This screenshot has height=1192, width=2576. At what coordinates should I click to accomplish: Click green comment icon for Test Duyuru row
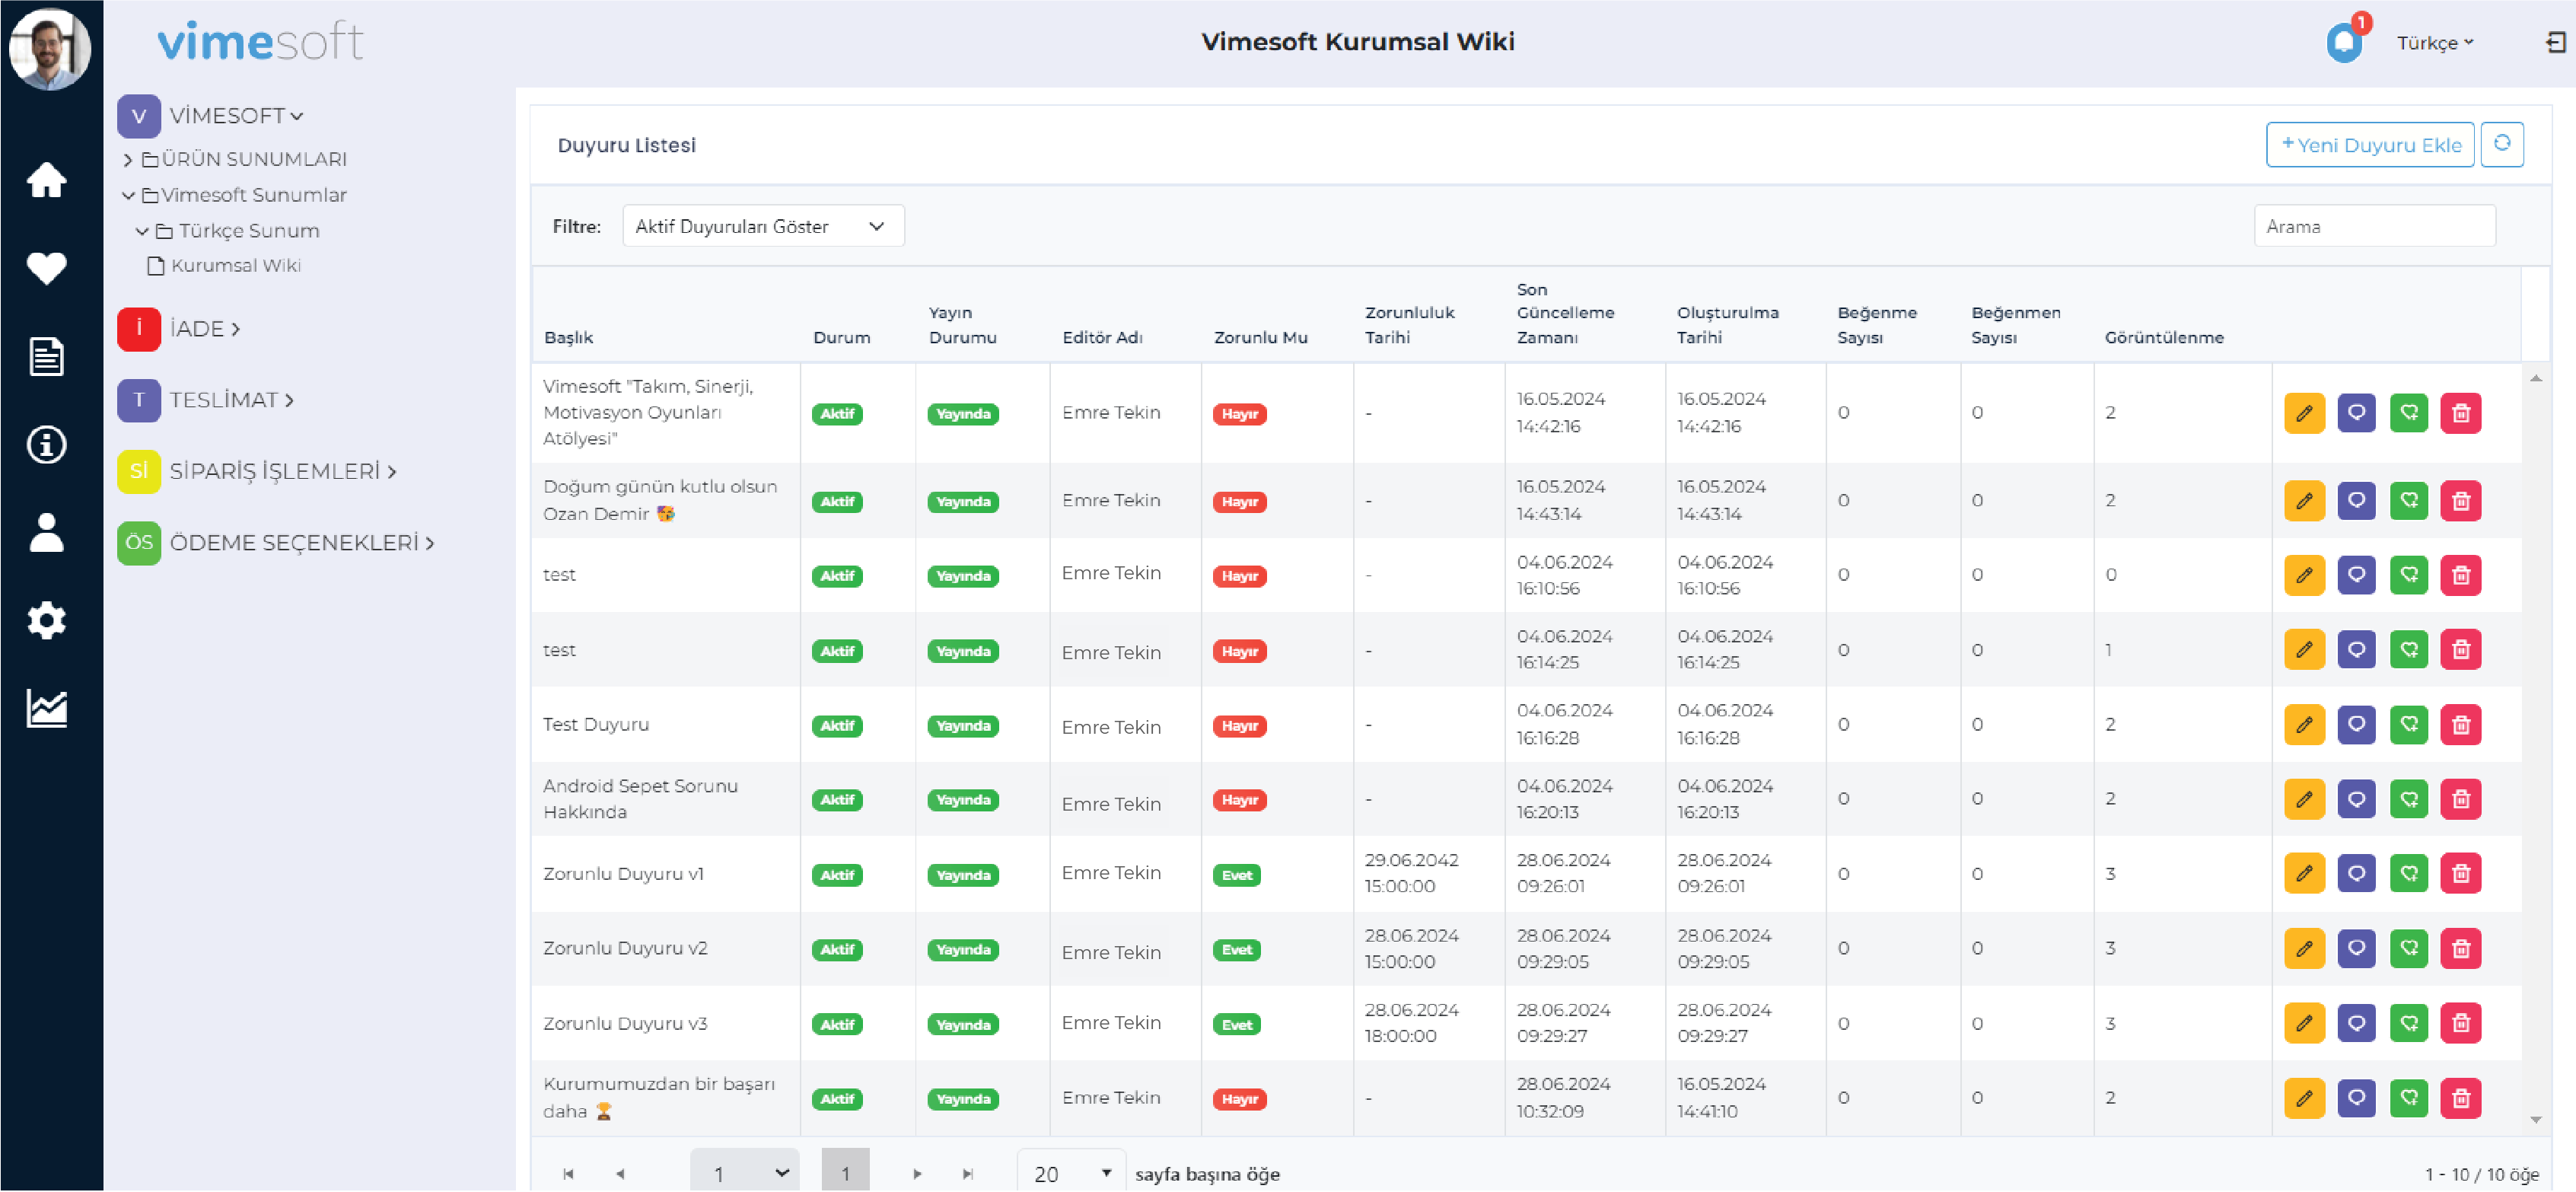(x=2409, y=724)
